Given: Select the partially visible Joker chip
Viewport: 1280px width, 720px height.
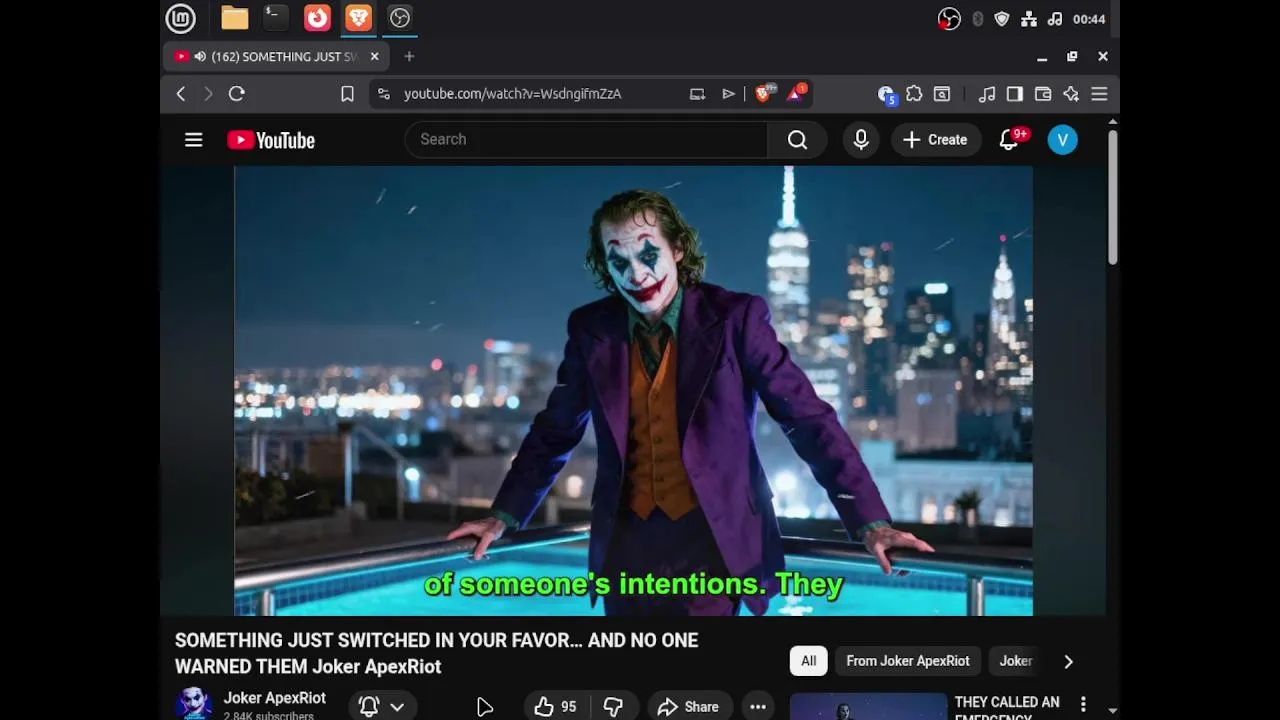Looking at the screenshot, I should pos(1016,661).
